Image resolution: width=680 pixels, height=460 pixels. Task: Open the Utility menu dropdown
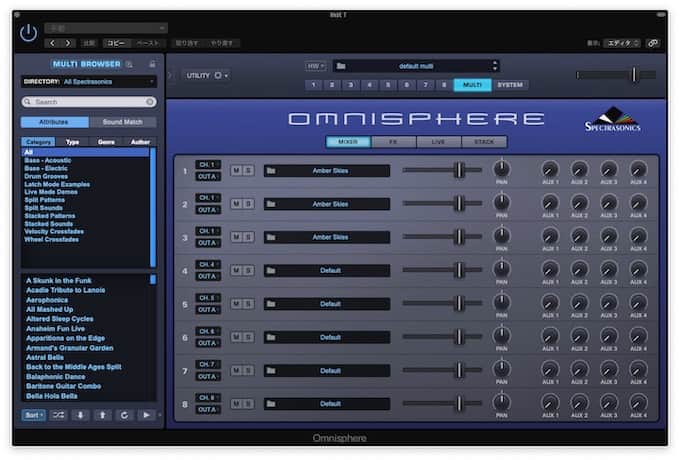click(x=207, y=75)
